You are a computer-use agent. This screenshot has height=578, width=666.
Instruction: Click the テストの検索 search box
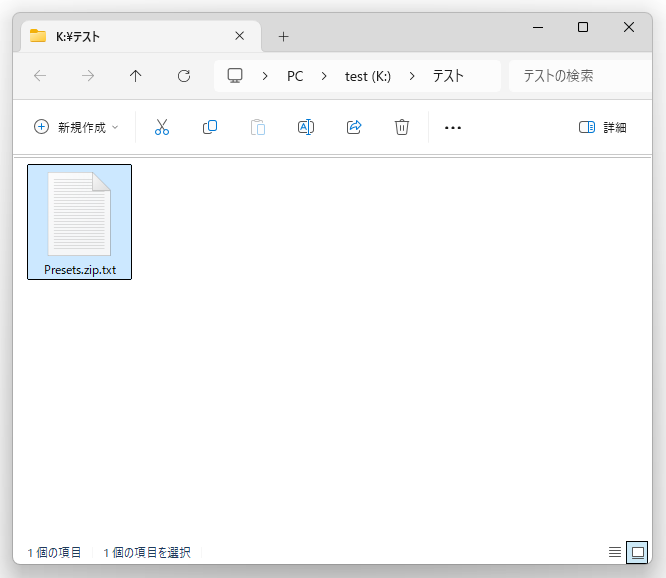[x=580, y=76]
